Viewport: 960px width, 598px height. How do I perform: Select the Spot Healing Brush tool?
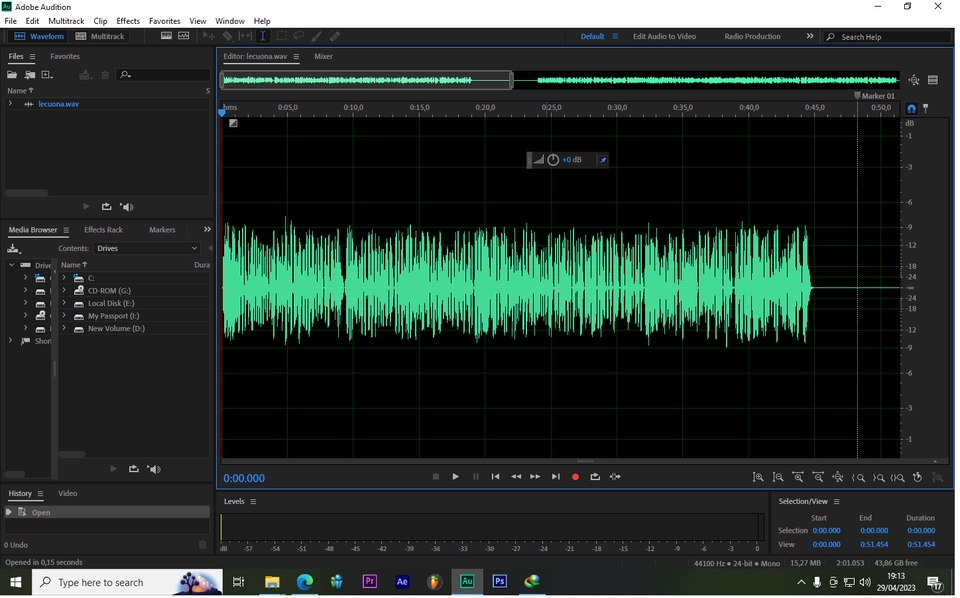(x=334, y=36)
